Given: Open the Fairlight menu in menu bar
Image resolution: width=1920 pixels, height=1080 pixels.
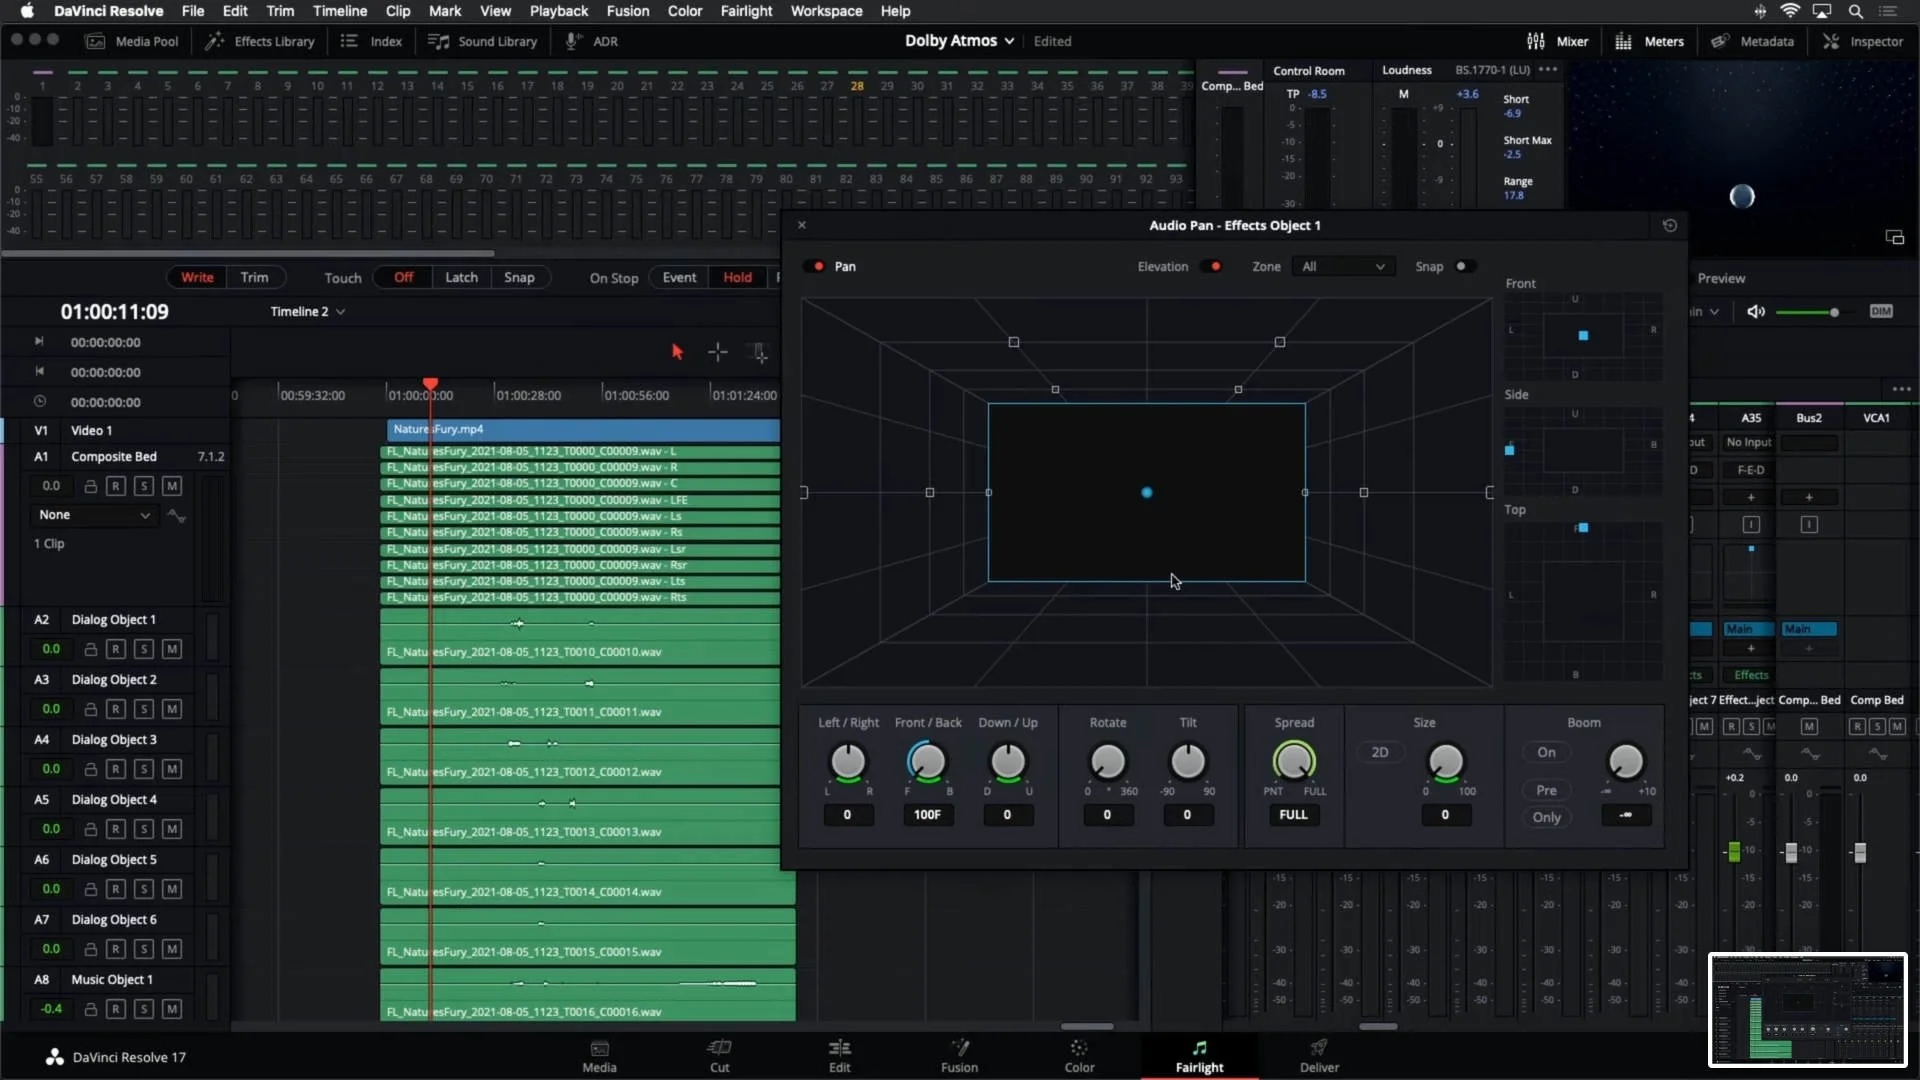Looking at the screenshot, I should (746, 11).
